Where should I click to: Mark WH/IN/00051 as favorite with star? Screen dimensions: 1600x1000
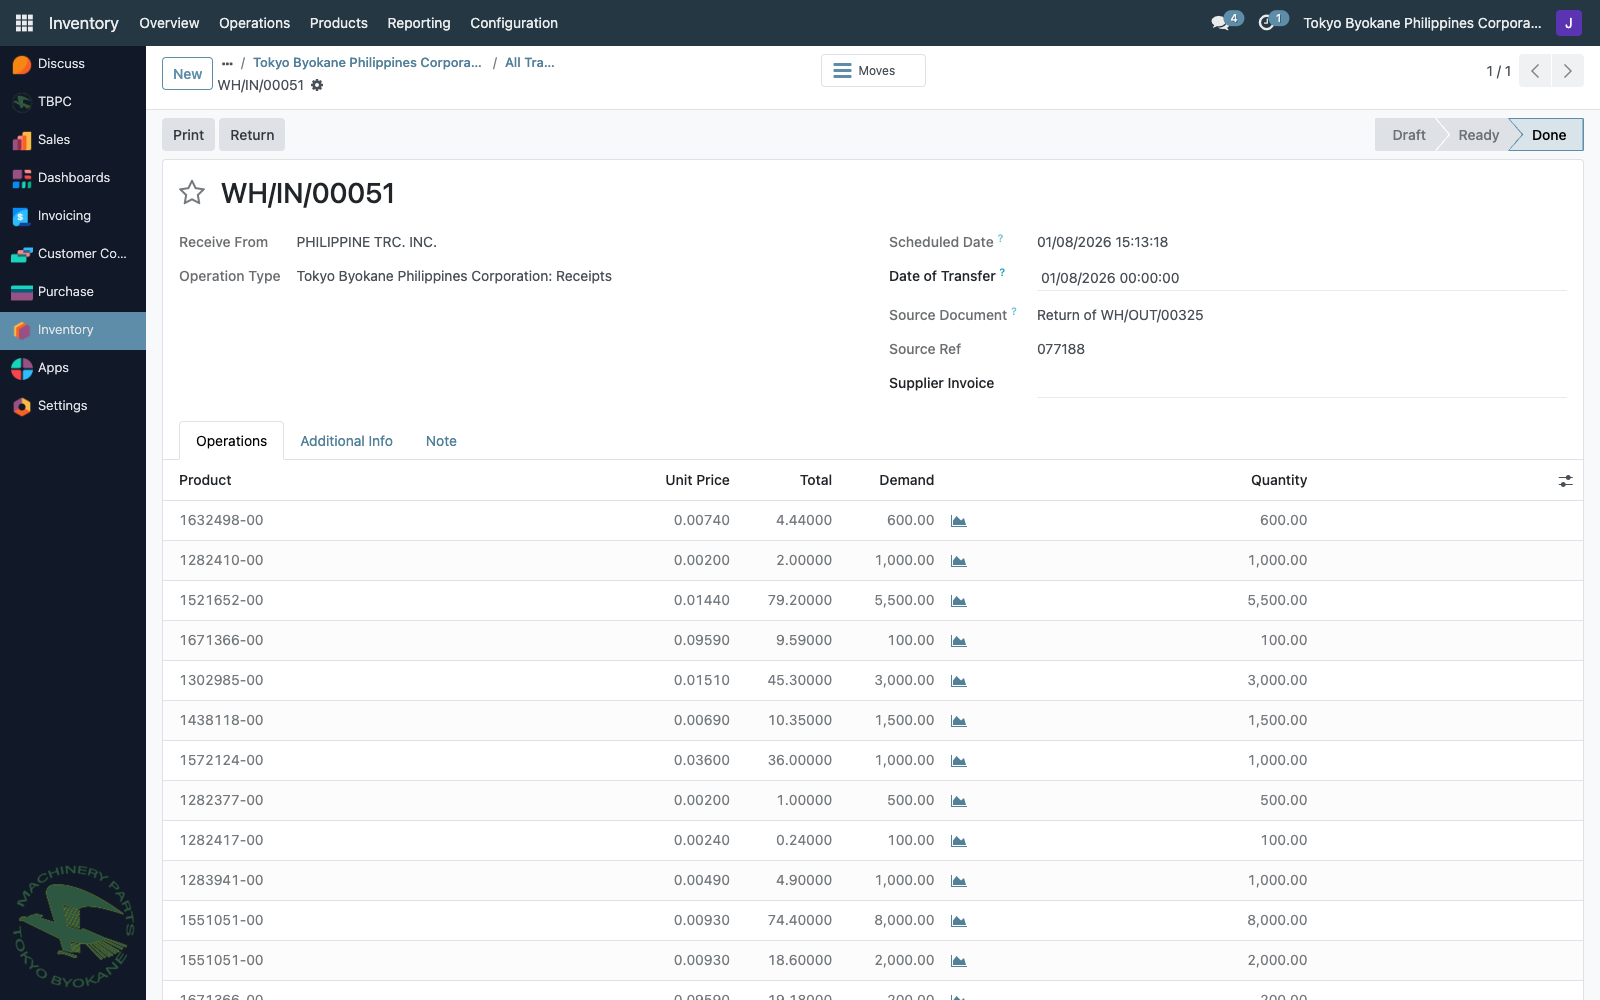click(x=192, y=193)
